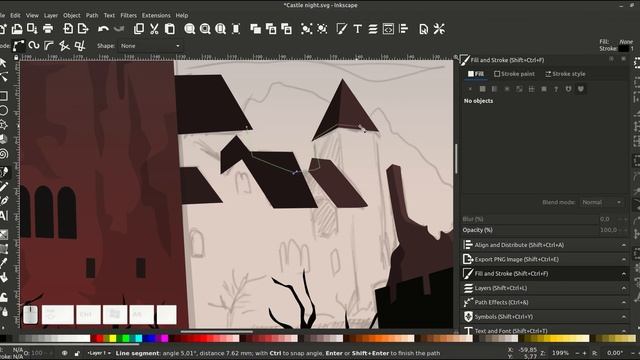The image size is (640, 360).
Task: Cut selection with the scissors icon
Action: [154, 29]
